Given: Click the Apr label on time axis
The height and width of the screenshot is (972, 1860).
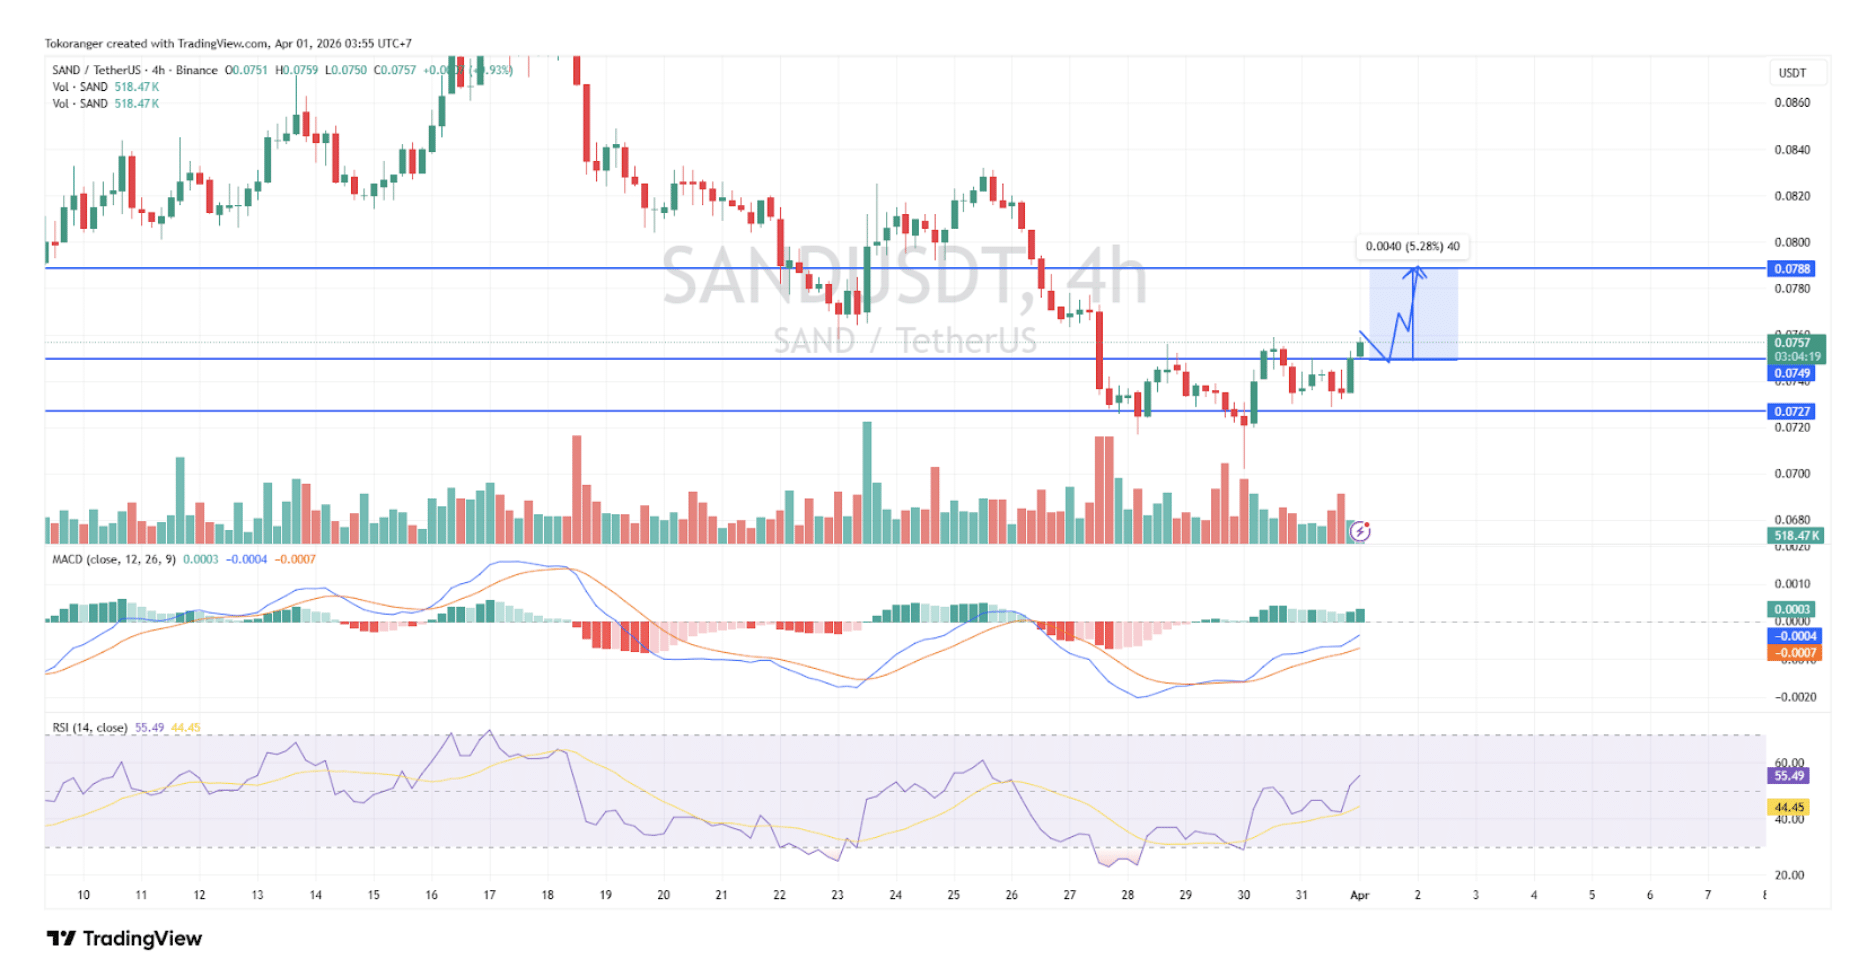Looking at the screenshot, I should coord(1359,895).
